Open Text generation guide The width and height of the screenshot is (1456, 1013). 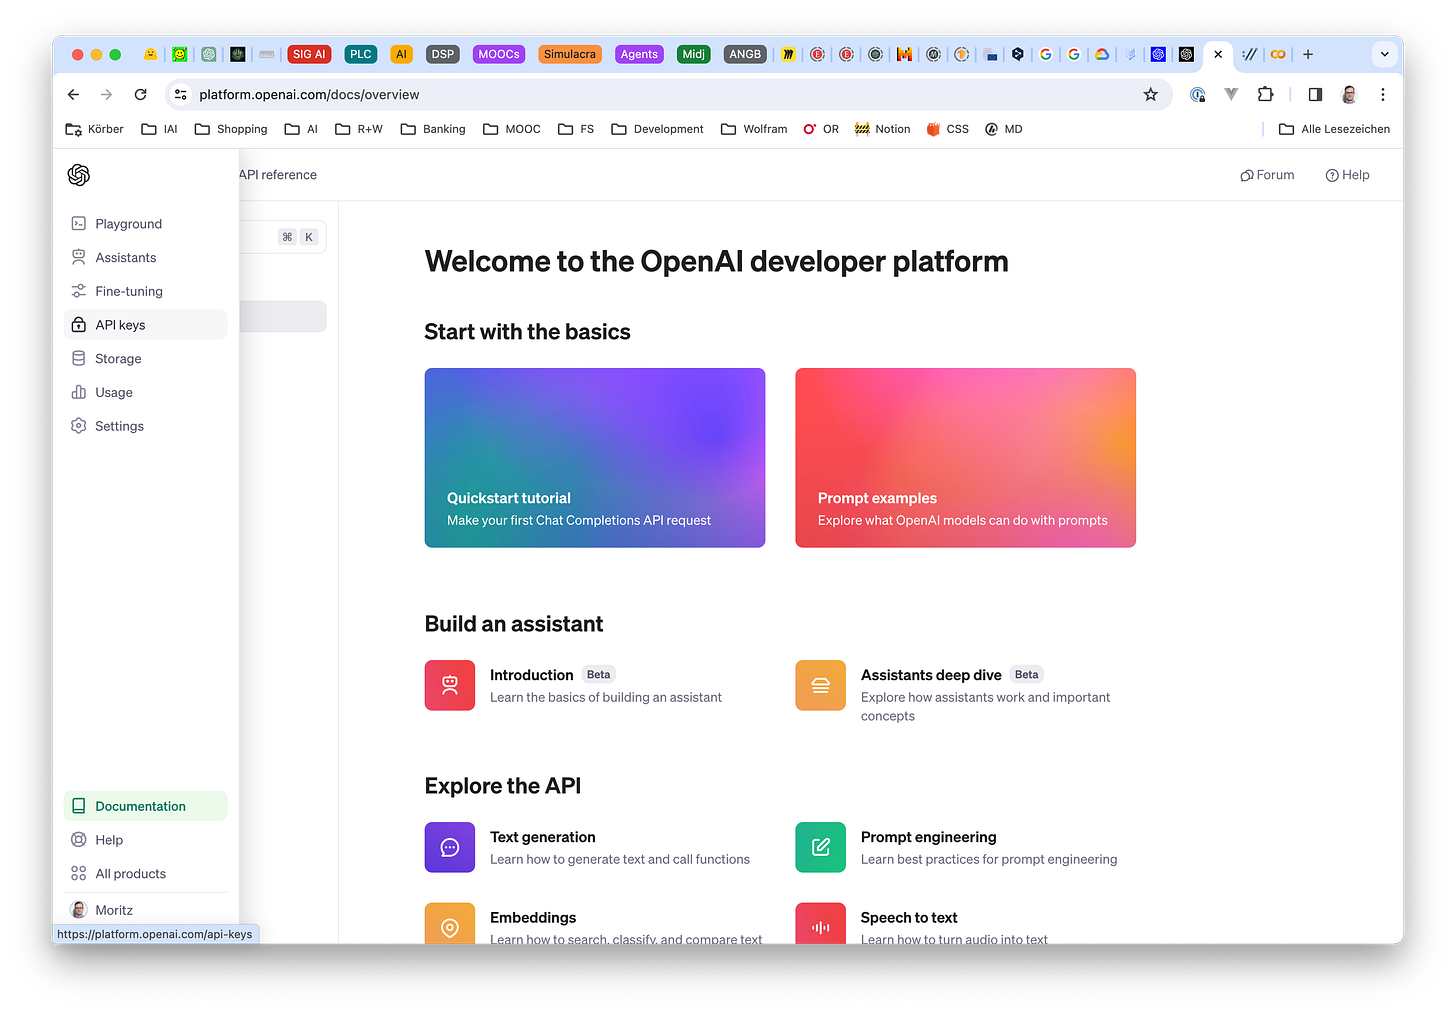tap(543, 837)
